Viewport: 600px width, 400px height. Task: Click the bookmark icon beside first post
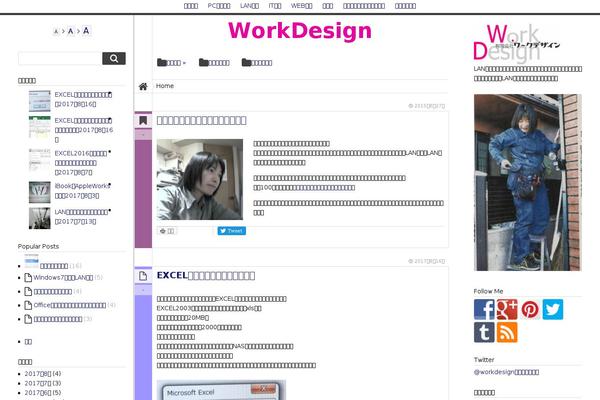143,121
